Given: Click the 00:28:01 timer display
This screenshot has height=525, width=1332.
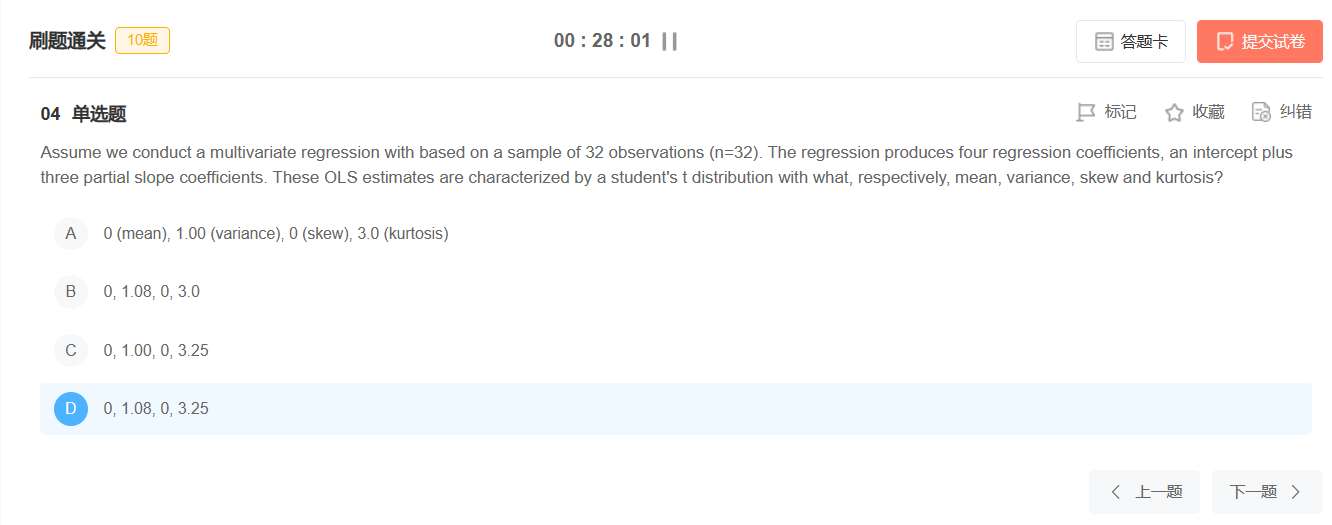Looking at the screenshot, I should click(x=602, y=41).
